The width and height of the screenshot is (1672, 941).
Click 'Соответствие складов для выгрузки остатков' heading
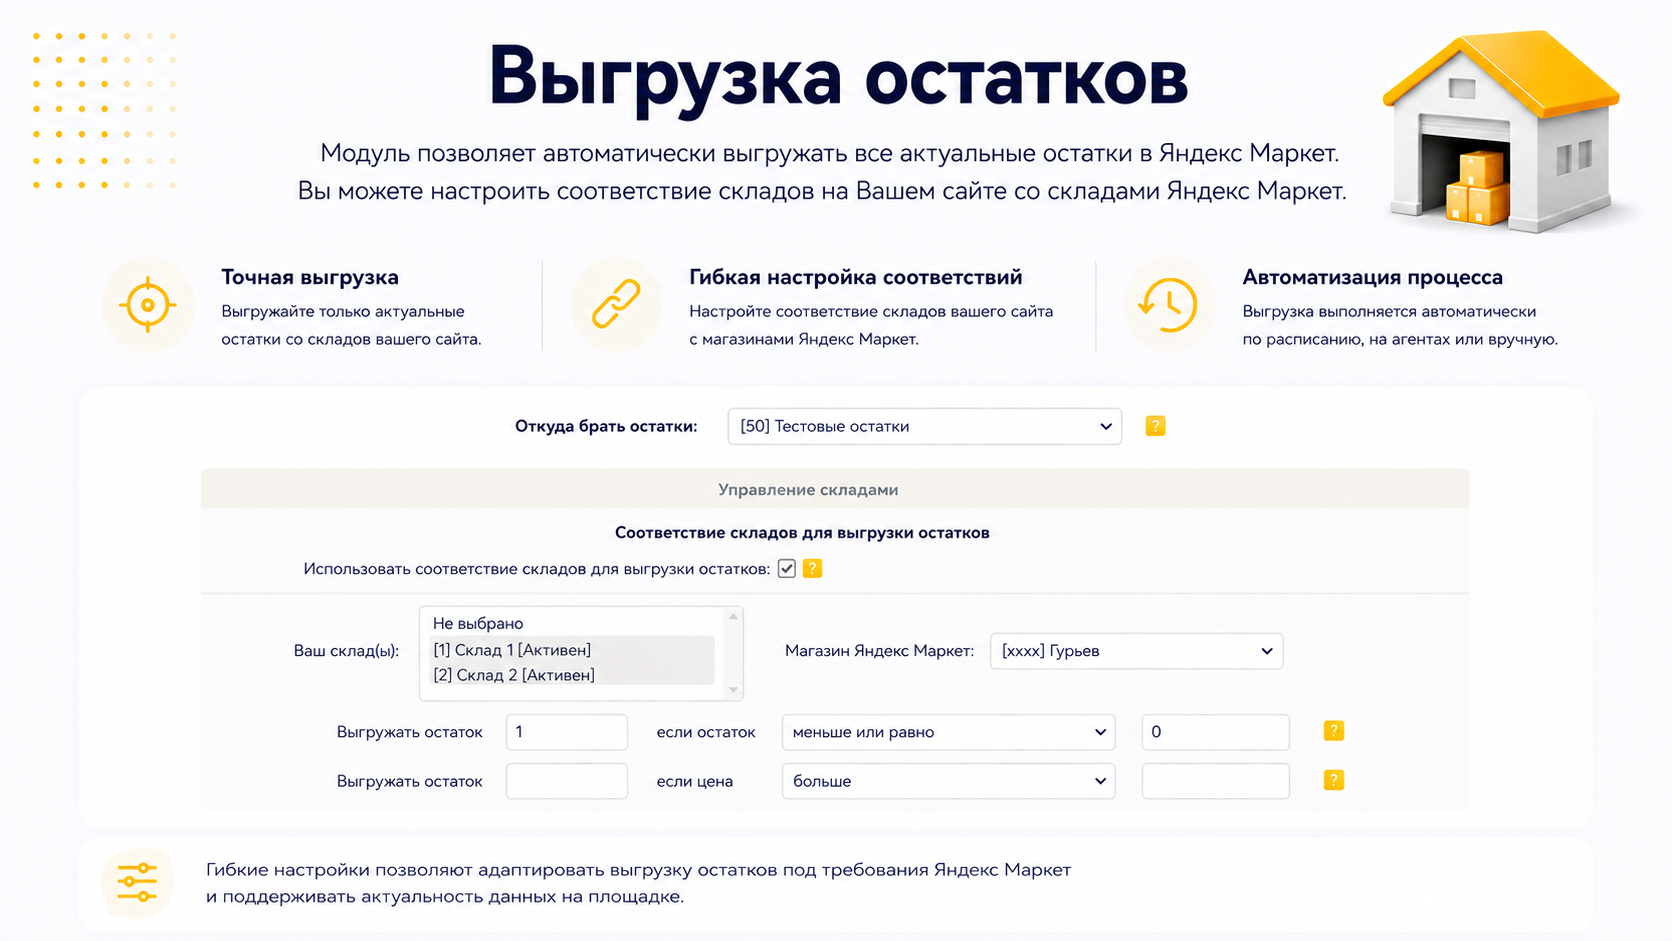pyautogui.click(x=802, y=532)
